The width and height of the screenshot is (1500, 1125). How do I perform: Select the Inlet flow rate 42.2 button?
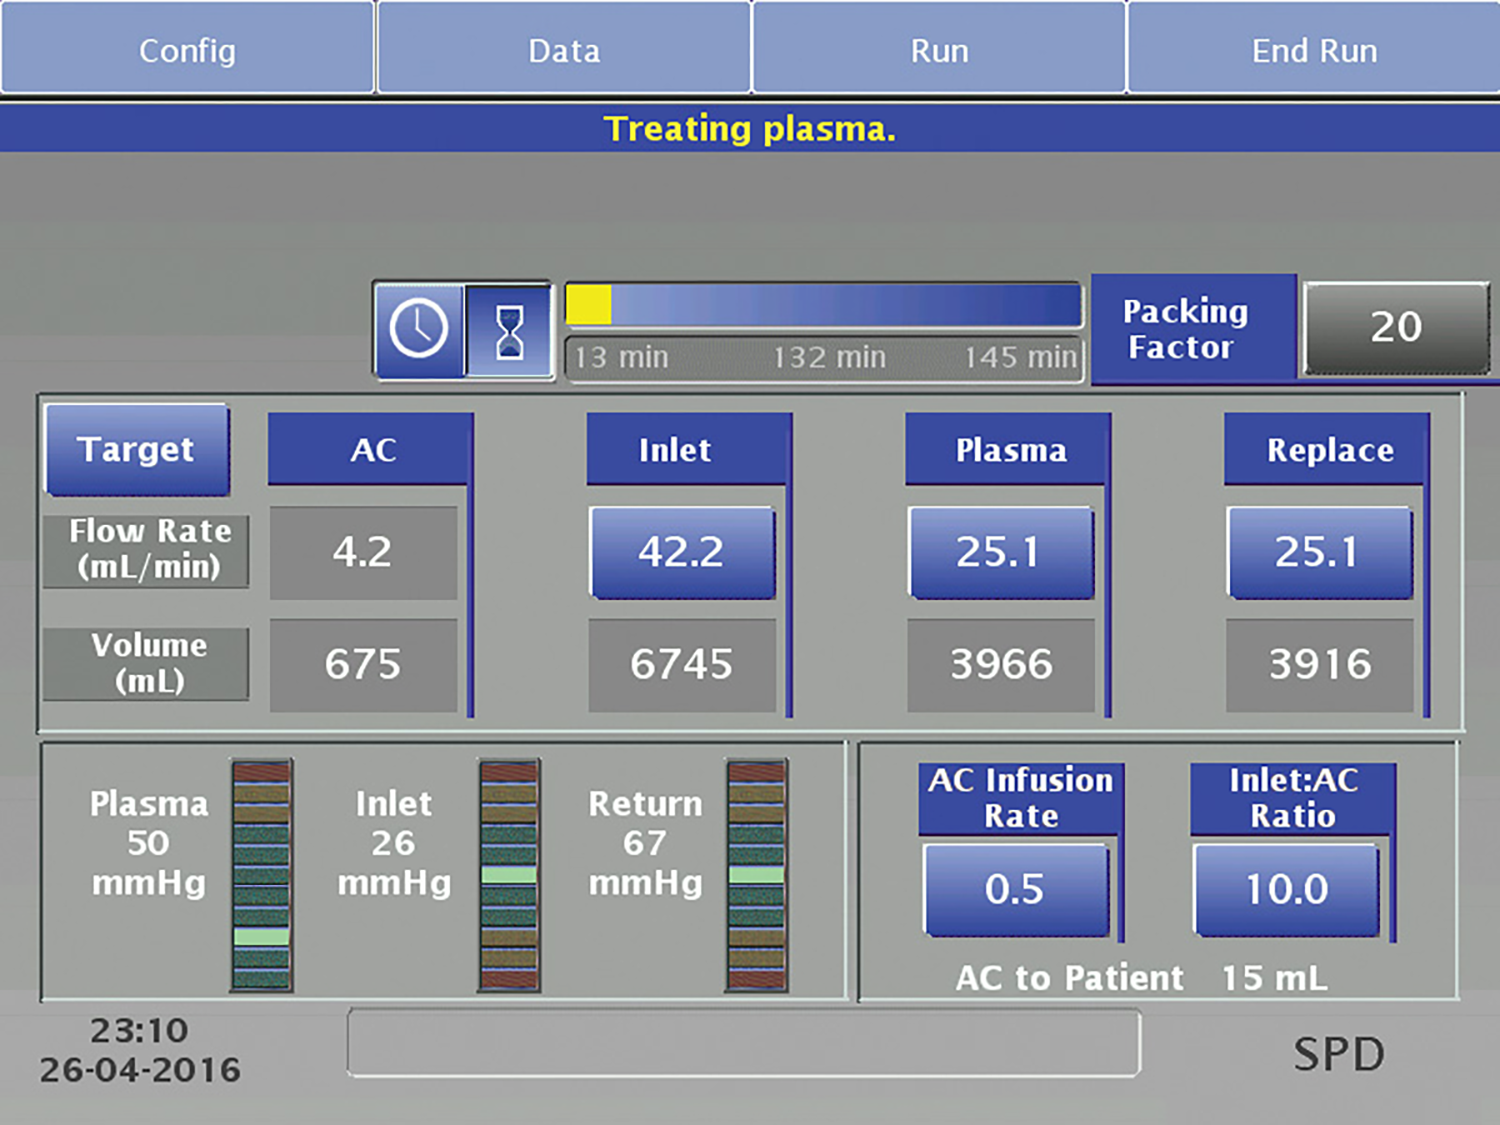point(682,552)
